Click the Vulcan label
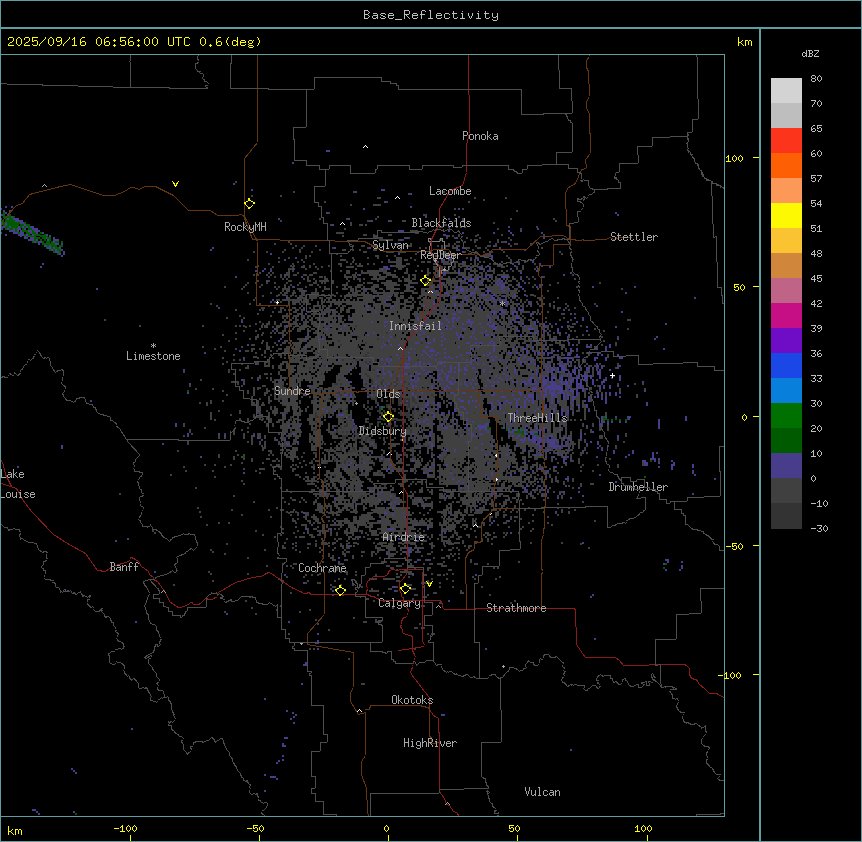 coord(542,792)
